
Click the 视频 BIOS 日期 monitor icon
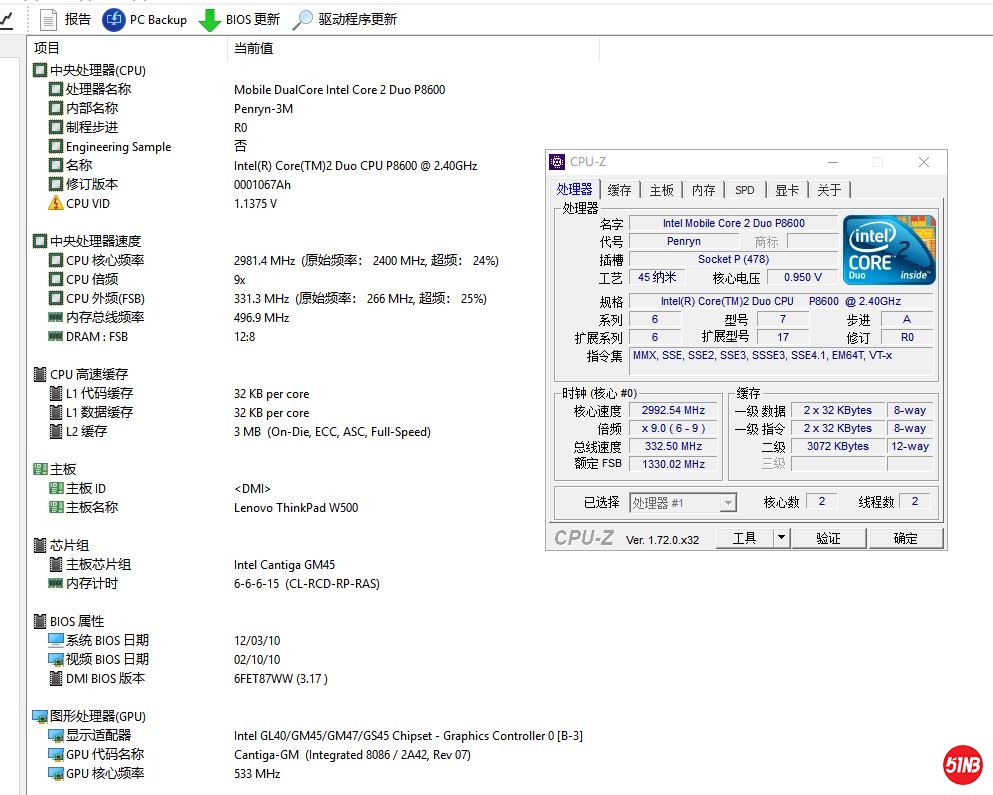click(x=56, y=659)
